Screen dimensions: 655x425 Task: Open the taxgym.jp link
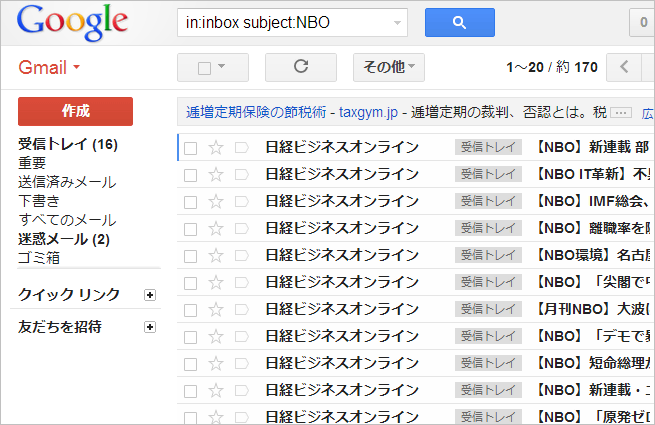click(368, 112)
